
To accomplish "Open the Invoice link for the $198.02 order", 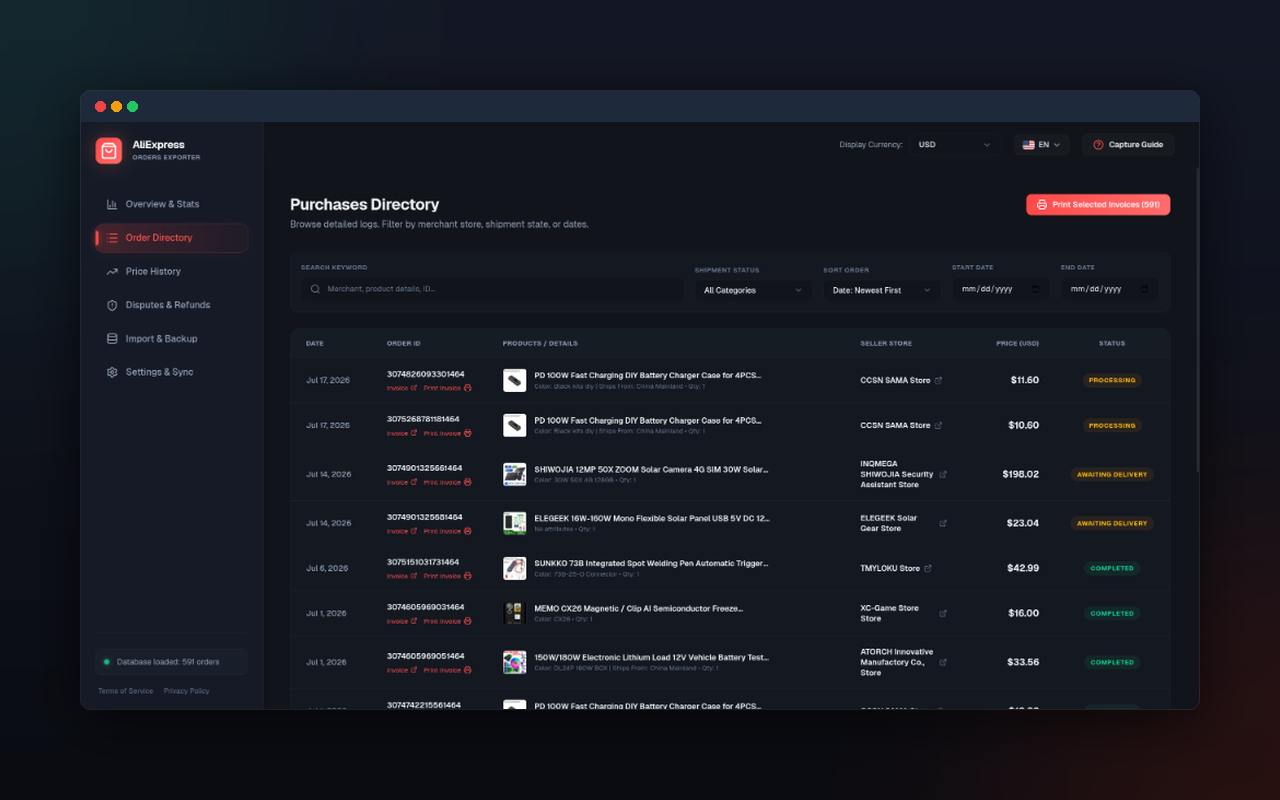I will tap(402, 482).
